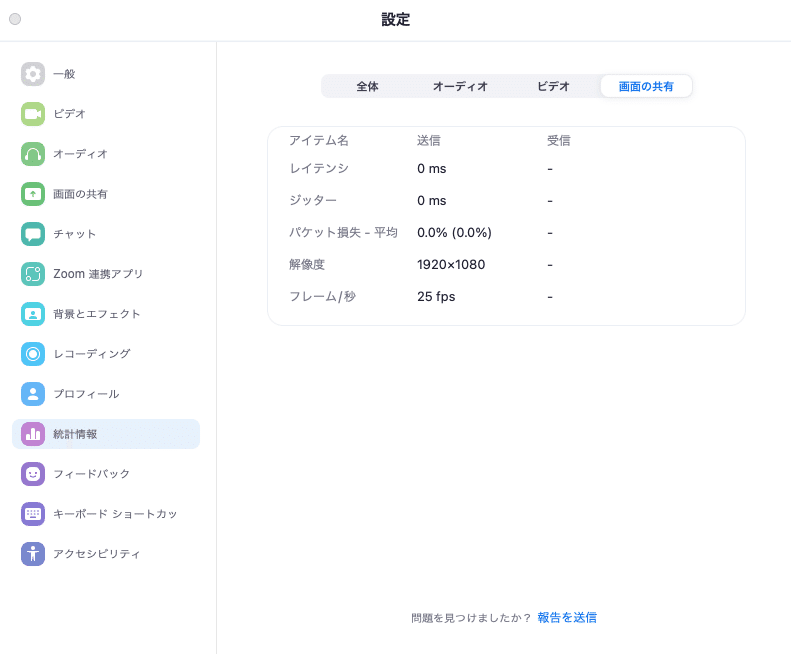Image resolution: width=791 pixels, height=654 pixels.
Task: Open the フィードバック settings label
Action: coord(91,474)
